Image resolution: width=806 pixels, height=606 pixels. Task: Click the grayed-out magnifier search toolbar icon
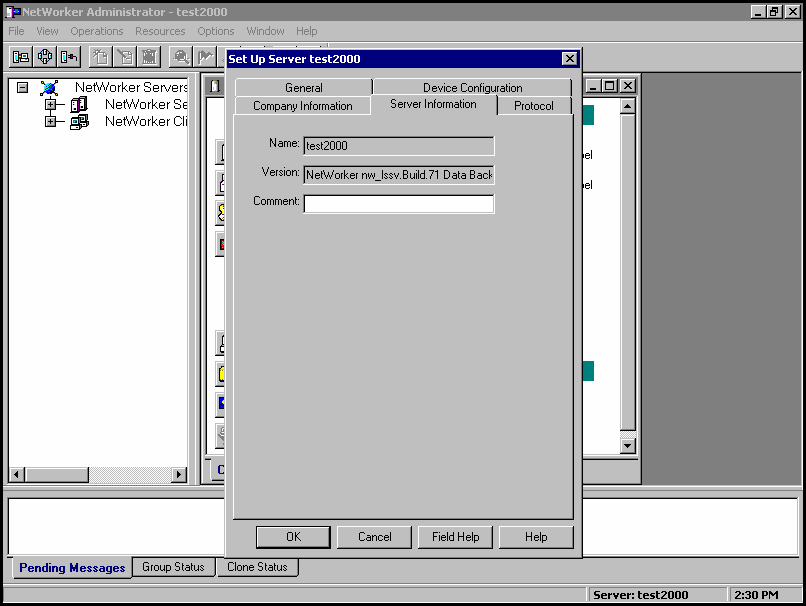tap(181, 57)
